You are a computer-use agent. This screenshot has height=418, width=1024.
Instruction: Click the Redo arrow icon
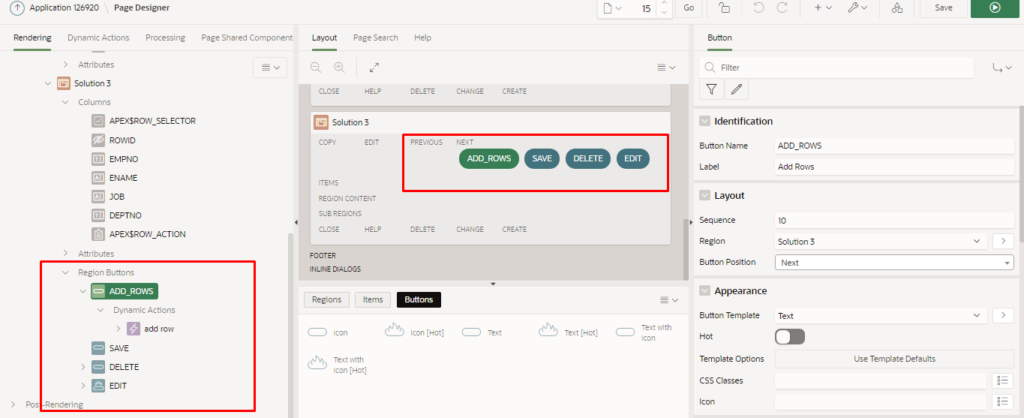pos(782,8)
